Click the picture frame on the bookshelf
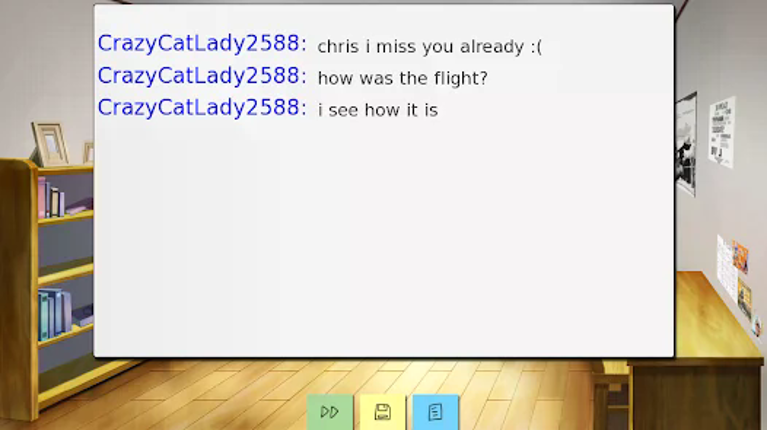767x430 pixels. click(50, 144)
